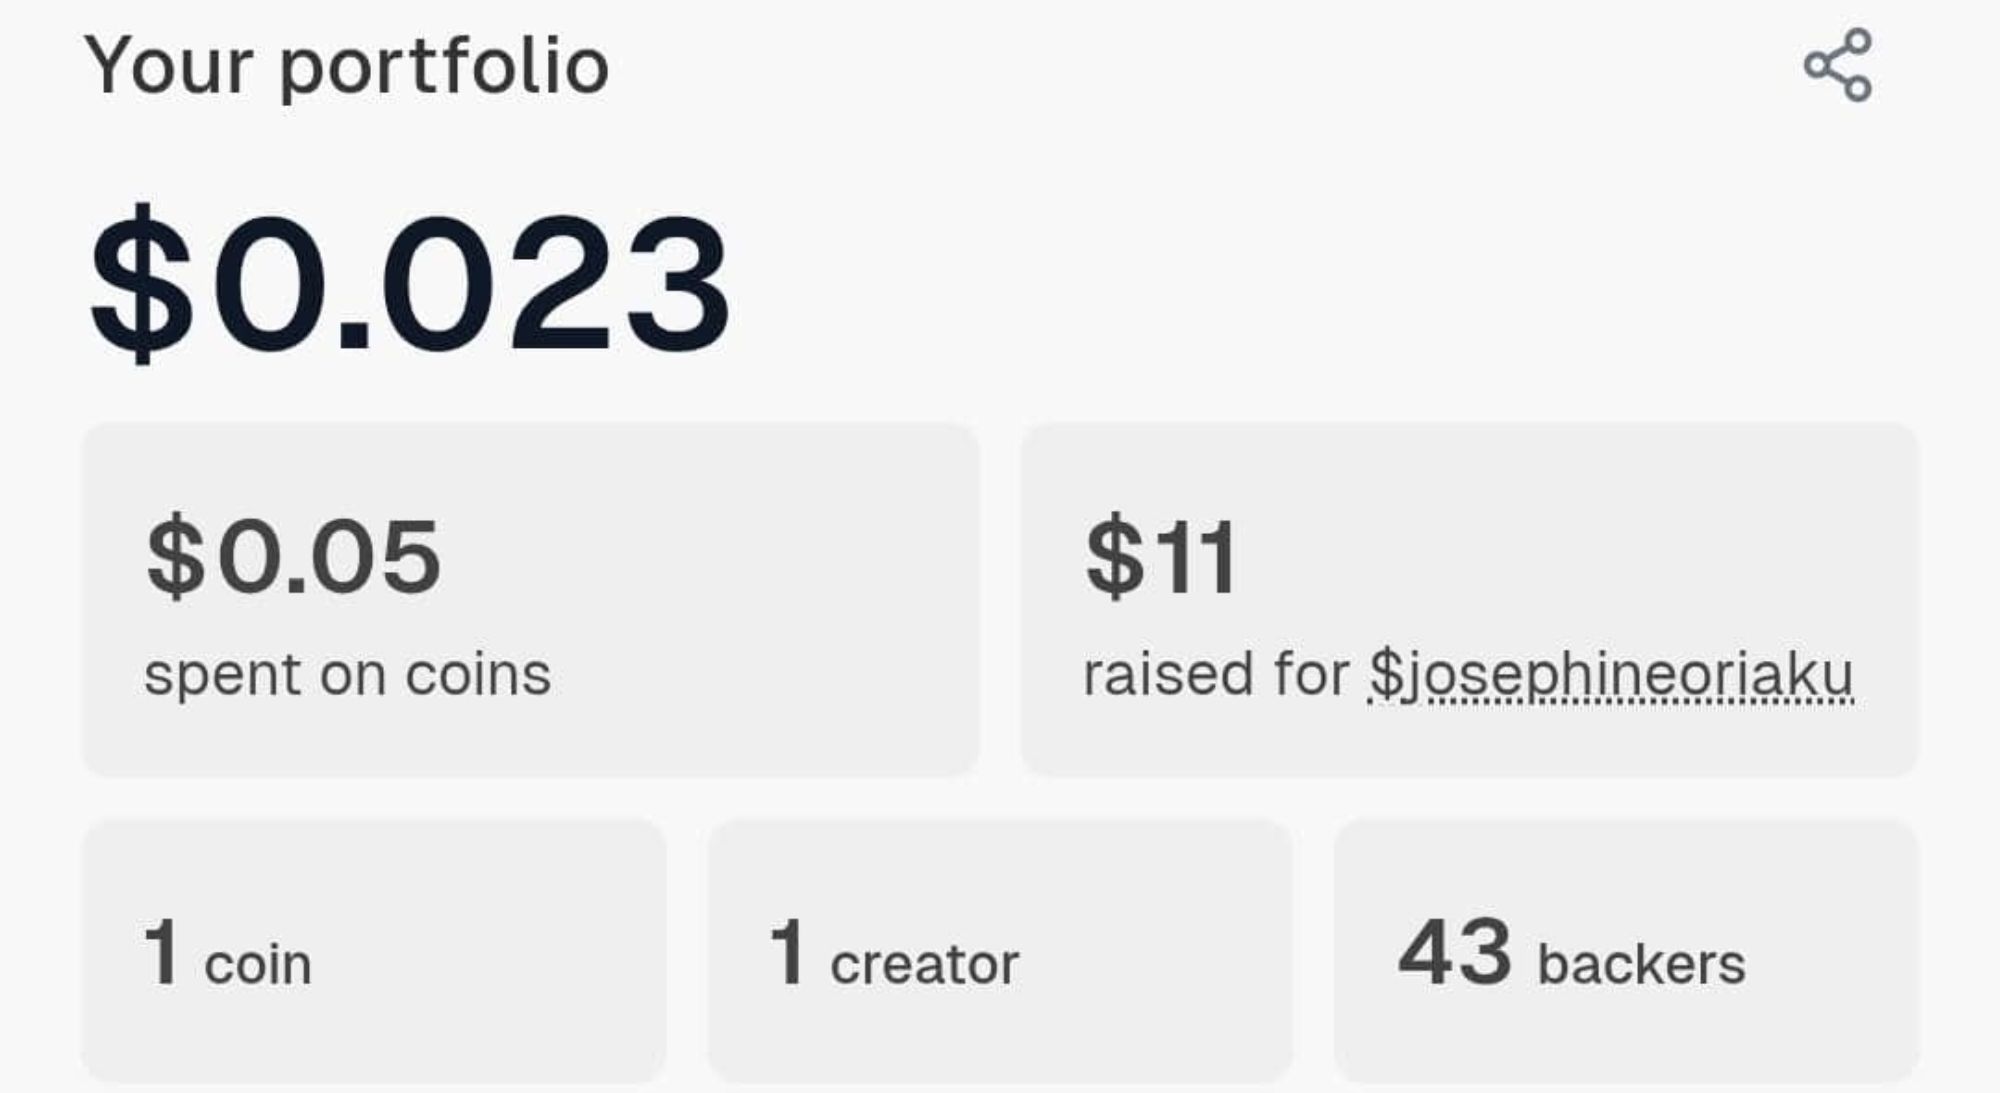The width and height of the screenshot is (2000, 1093).
Task: Open the $josephineoriaku creator link
Action: pos(1611,674)
